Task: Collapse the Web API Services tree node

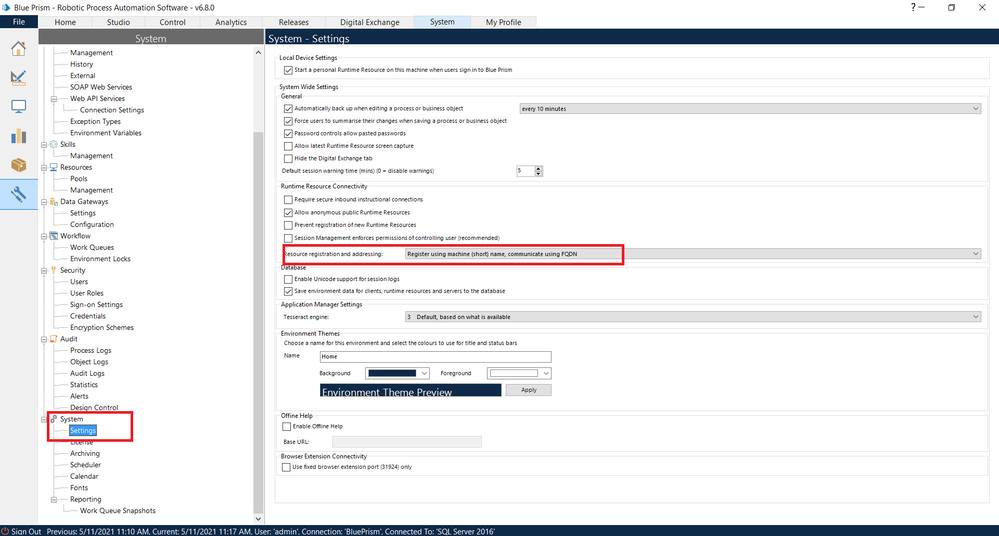Action: [x=54, y=99]
